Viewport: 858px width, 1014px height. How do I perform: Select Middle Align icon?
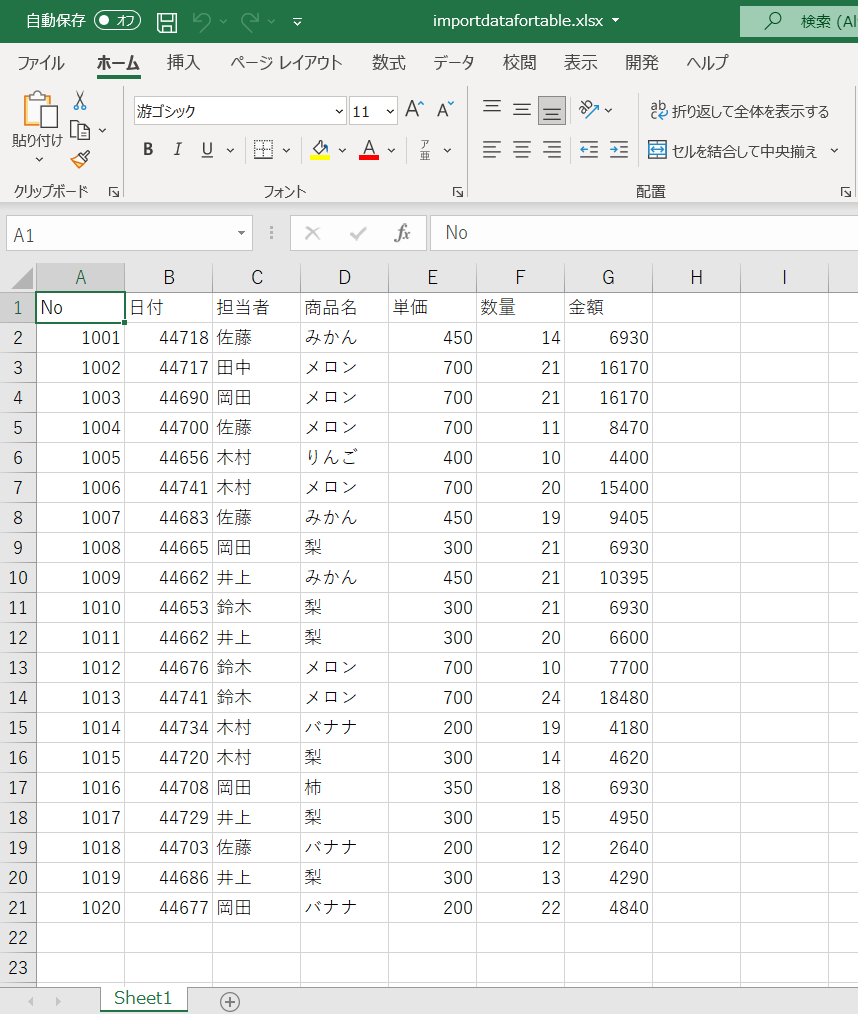point(522,110)
